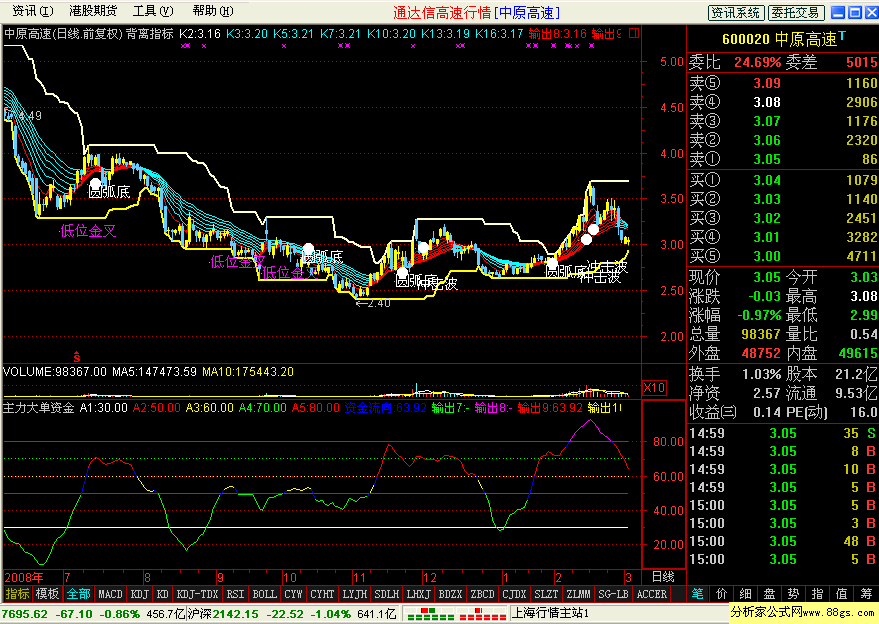Switch to the CYW indicator

point(293,594)
